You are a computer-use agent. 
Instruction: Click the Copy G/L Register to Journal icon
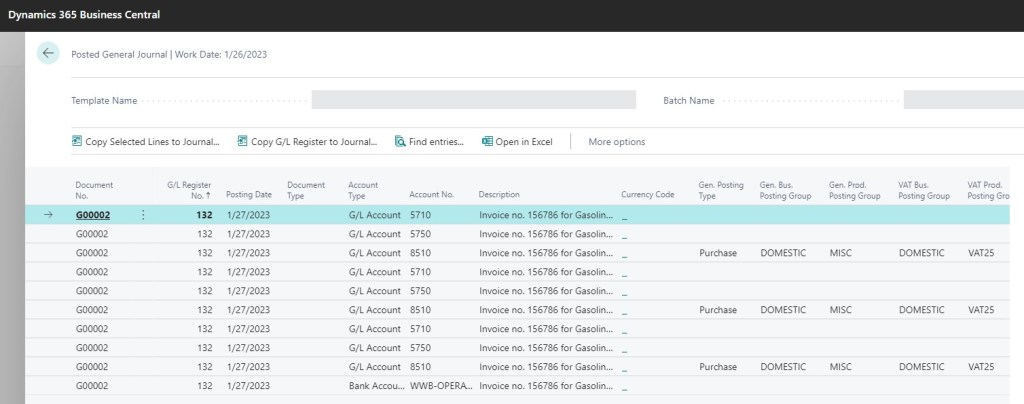coord(242,142)
